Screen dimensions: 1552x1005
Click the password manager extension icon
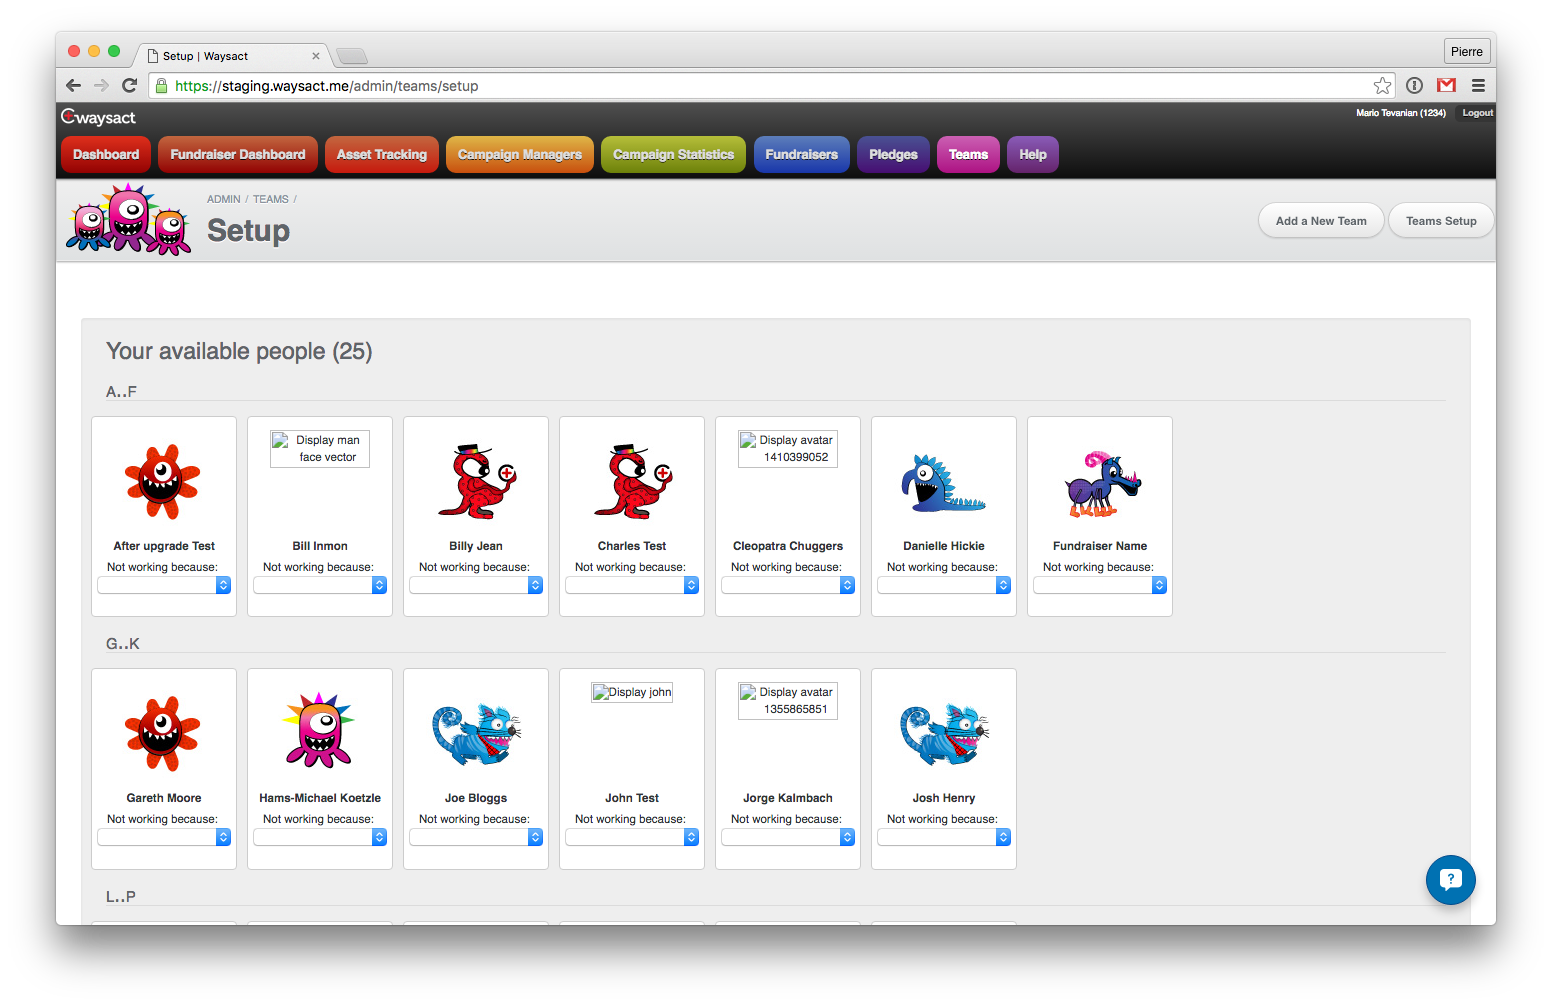(1414, 86)
